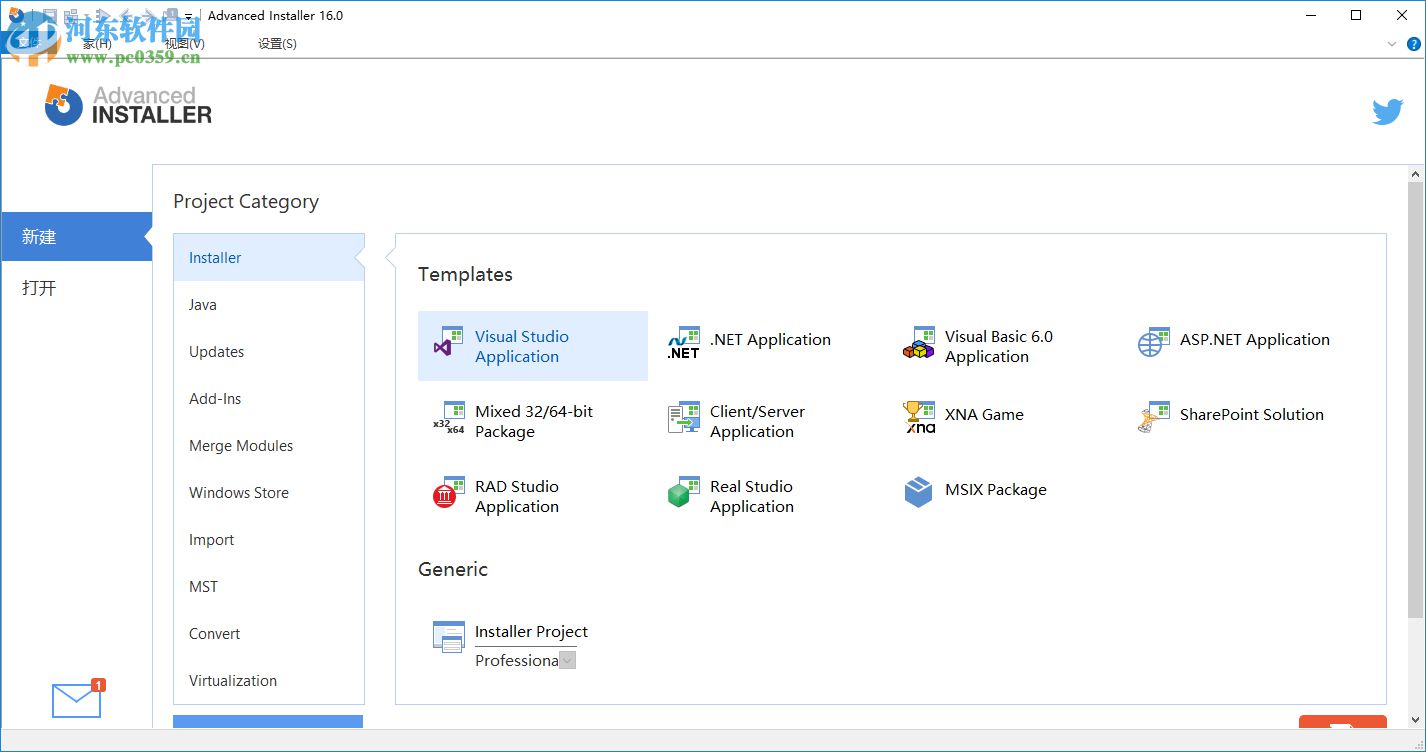Pick the SharePoint Solution template
Image resolution: width=1426 pixels, height=752 pixels.
point(1229,415)
